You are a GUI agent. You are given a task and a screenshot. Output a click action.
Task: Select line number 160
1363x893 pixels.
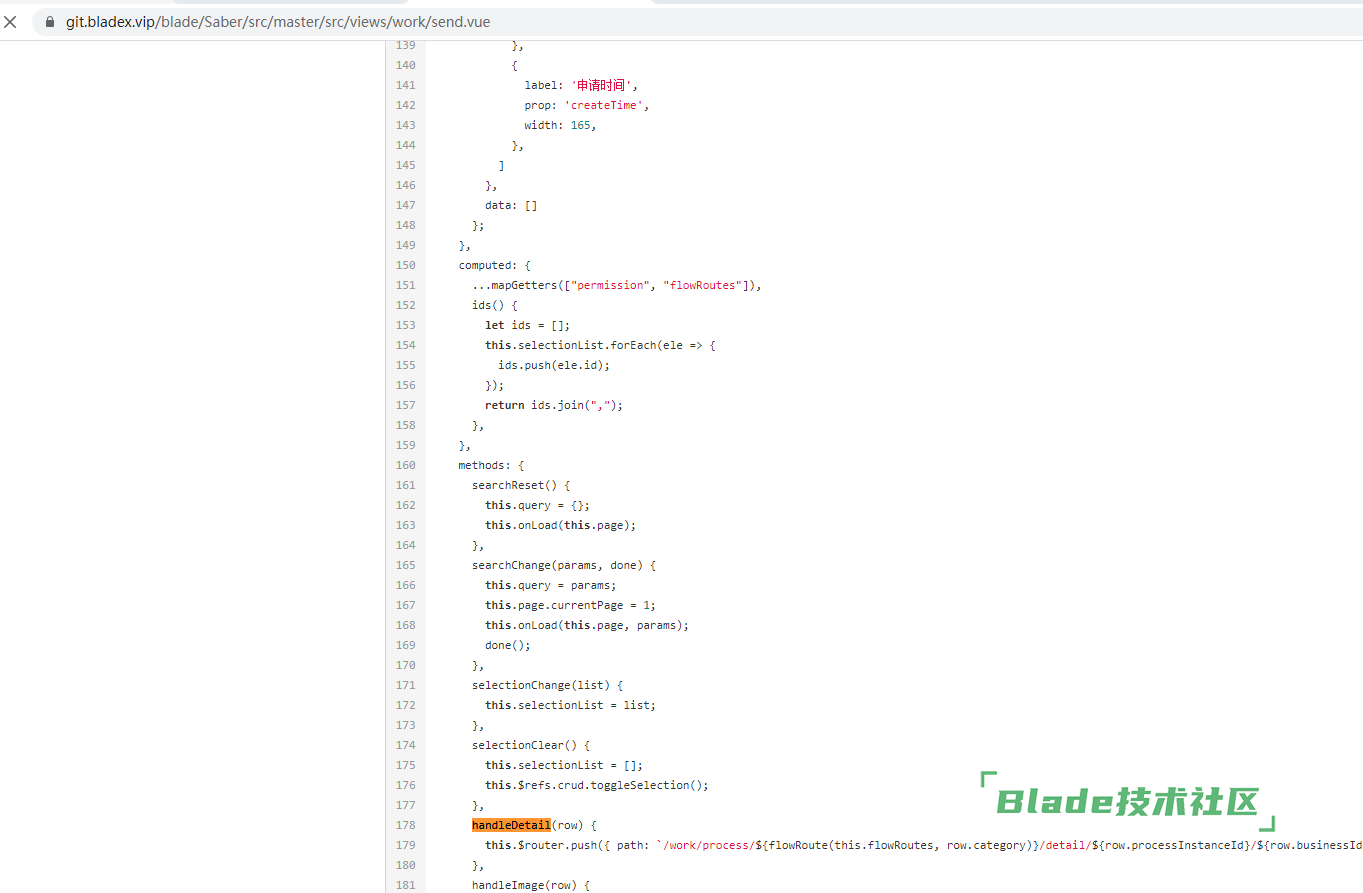[x=405, y=465]
